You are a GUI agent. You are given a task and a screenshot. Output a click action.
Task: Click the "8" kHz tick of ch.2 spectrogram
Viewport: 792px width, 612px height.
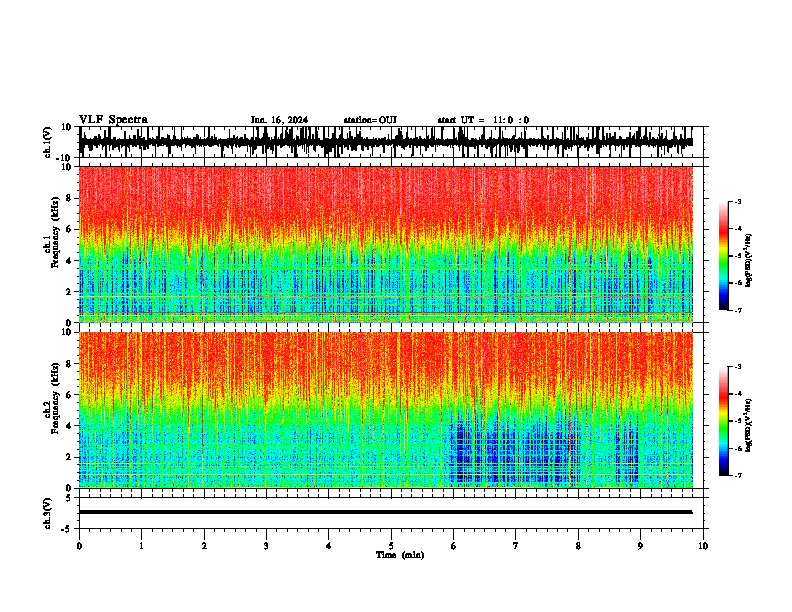pyautogui.click(x=69, y=364)
